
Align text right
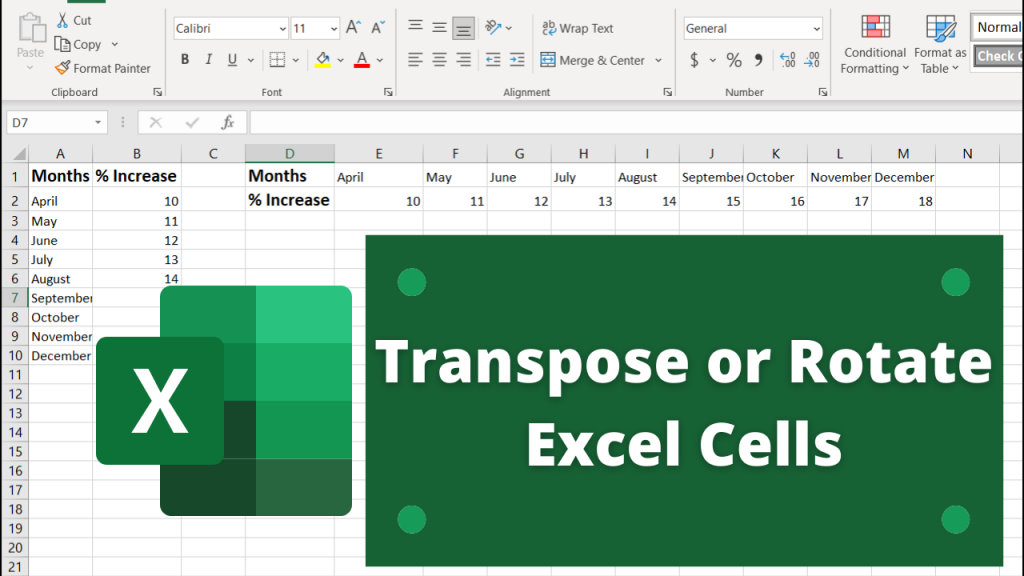point(463,60)
